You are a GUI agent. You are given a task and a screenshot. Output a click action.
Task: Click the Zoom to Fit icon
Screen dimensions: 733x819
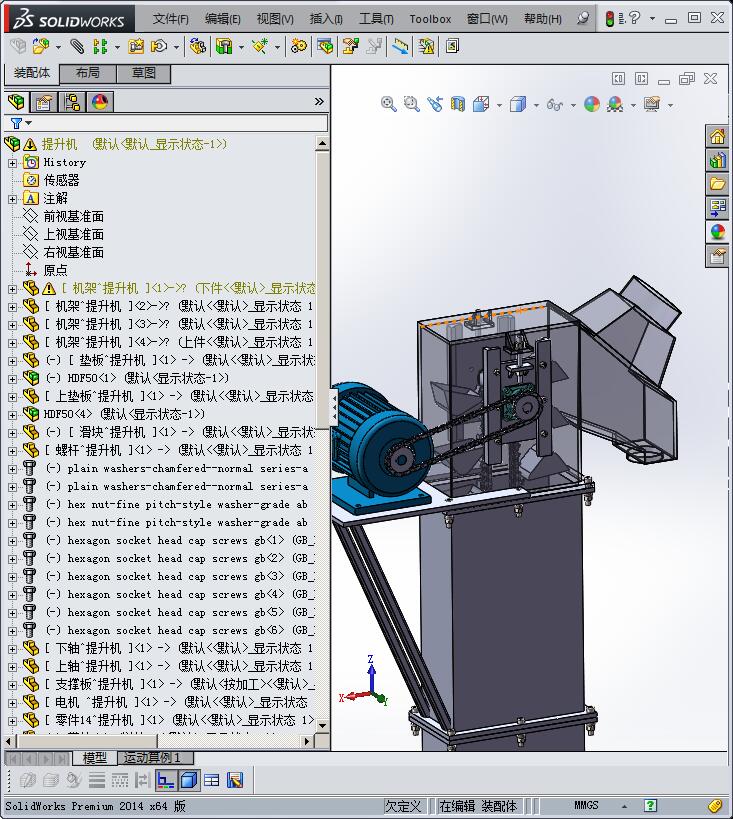pos(388,104)
